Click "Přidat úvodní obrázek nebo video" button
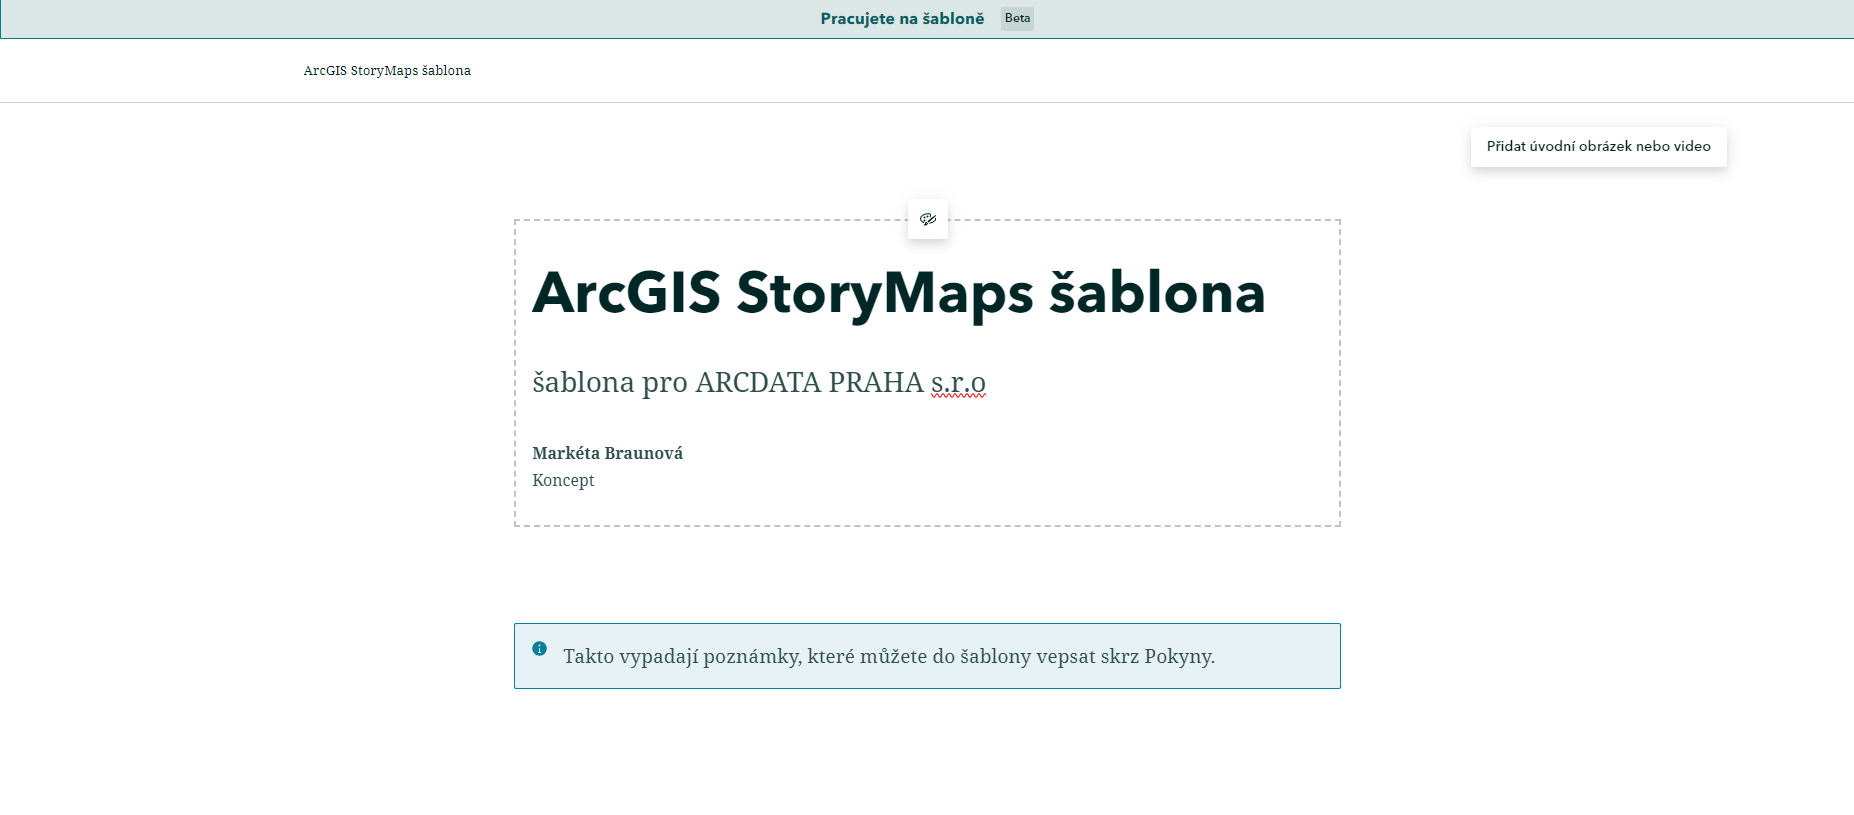1854x815 pixels. pyautogui.click(x=1598, y=146)
